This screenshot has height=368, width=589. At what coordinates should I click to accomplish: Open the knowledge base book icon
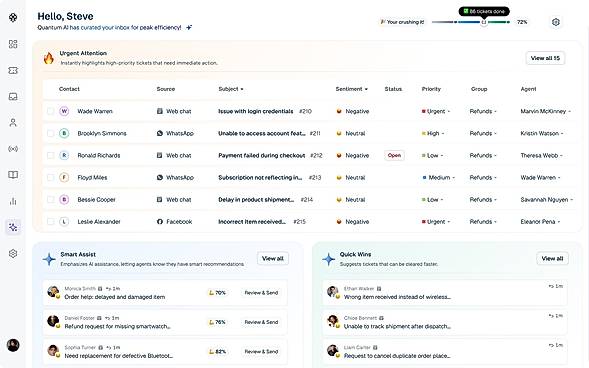[13, 175]
